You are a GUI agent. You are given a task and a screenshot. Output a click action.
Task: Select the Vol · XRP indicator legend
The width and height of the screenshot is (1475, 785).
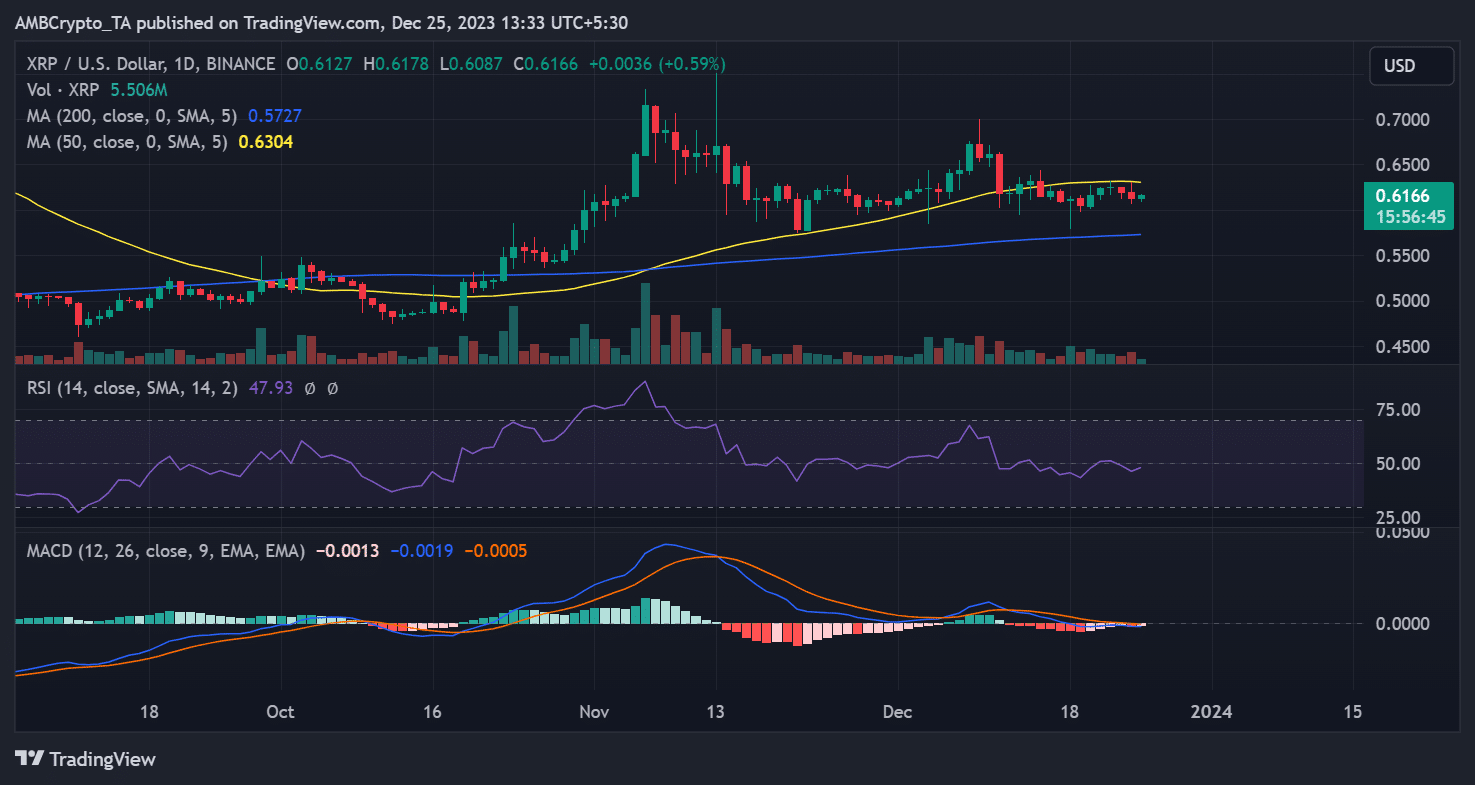[x=62, y=90]
